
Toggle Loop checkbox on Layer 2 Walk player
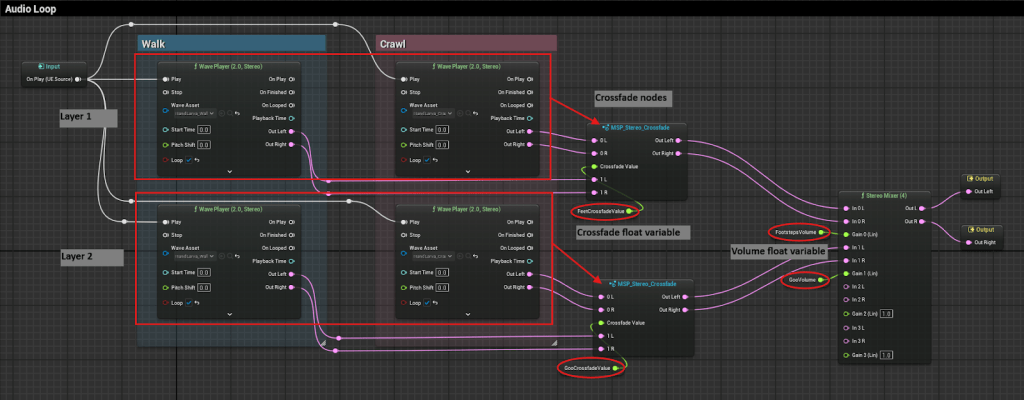point(189,301)
